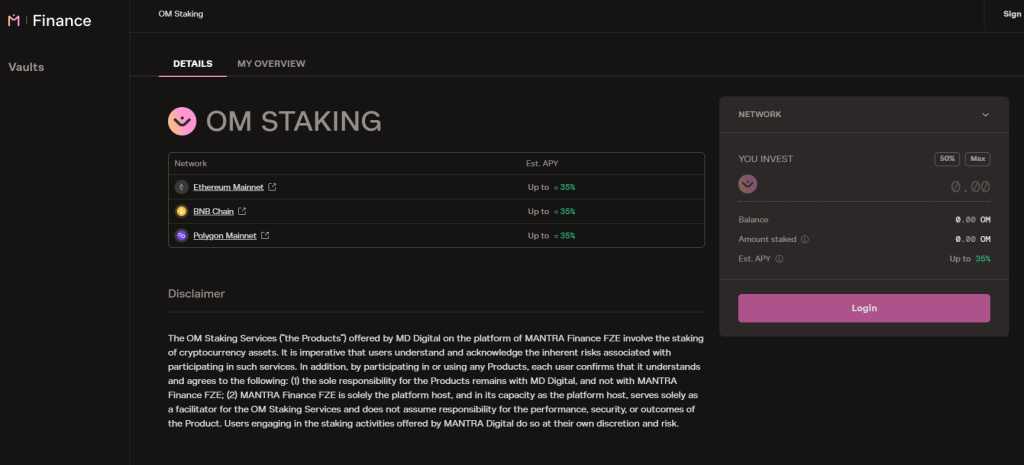Switch to the MY OVERVIEW tab
1024x465 pixels.
tap(271, 64)
